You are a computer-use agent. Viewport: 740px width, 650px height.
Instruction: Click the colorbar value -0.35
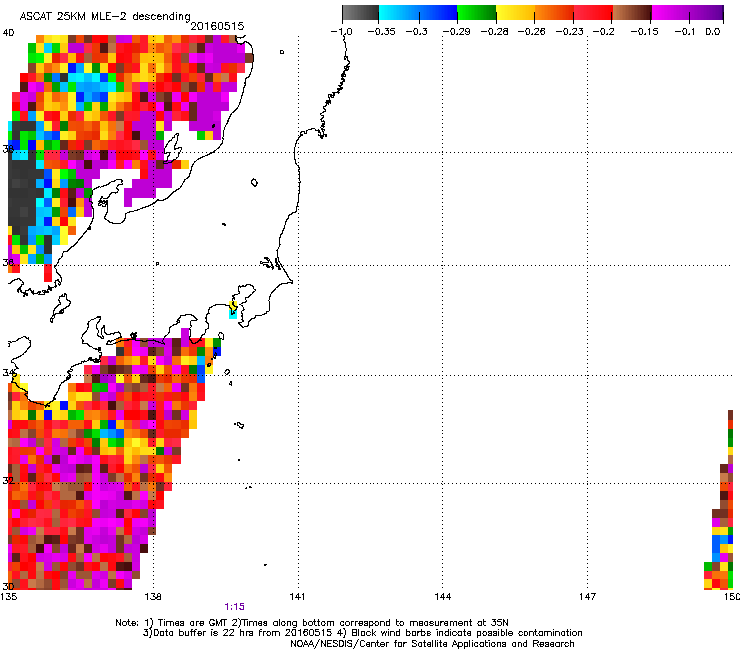pos(381,32)
